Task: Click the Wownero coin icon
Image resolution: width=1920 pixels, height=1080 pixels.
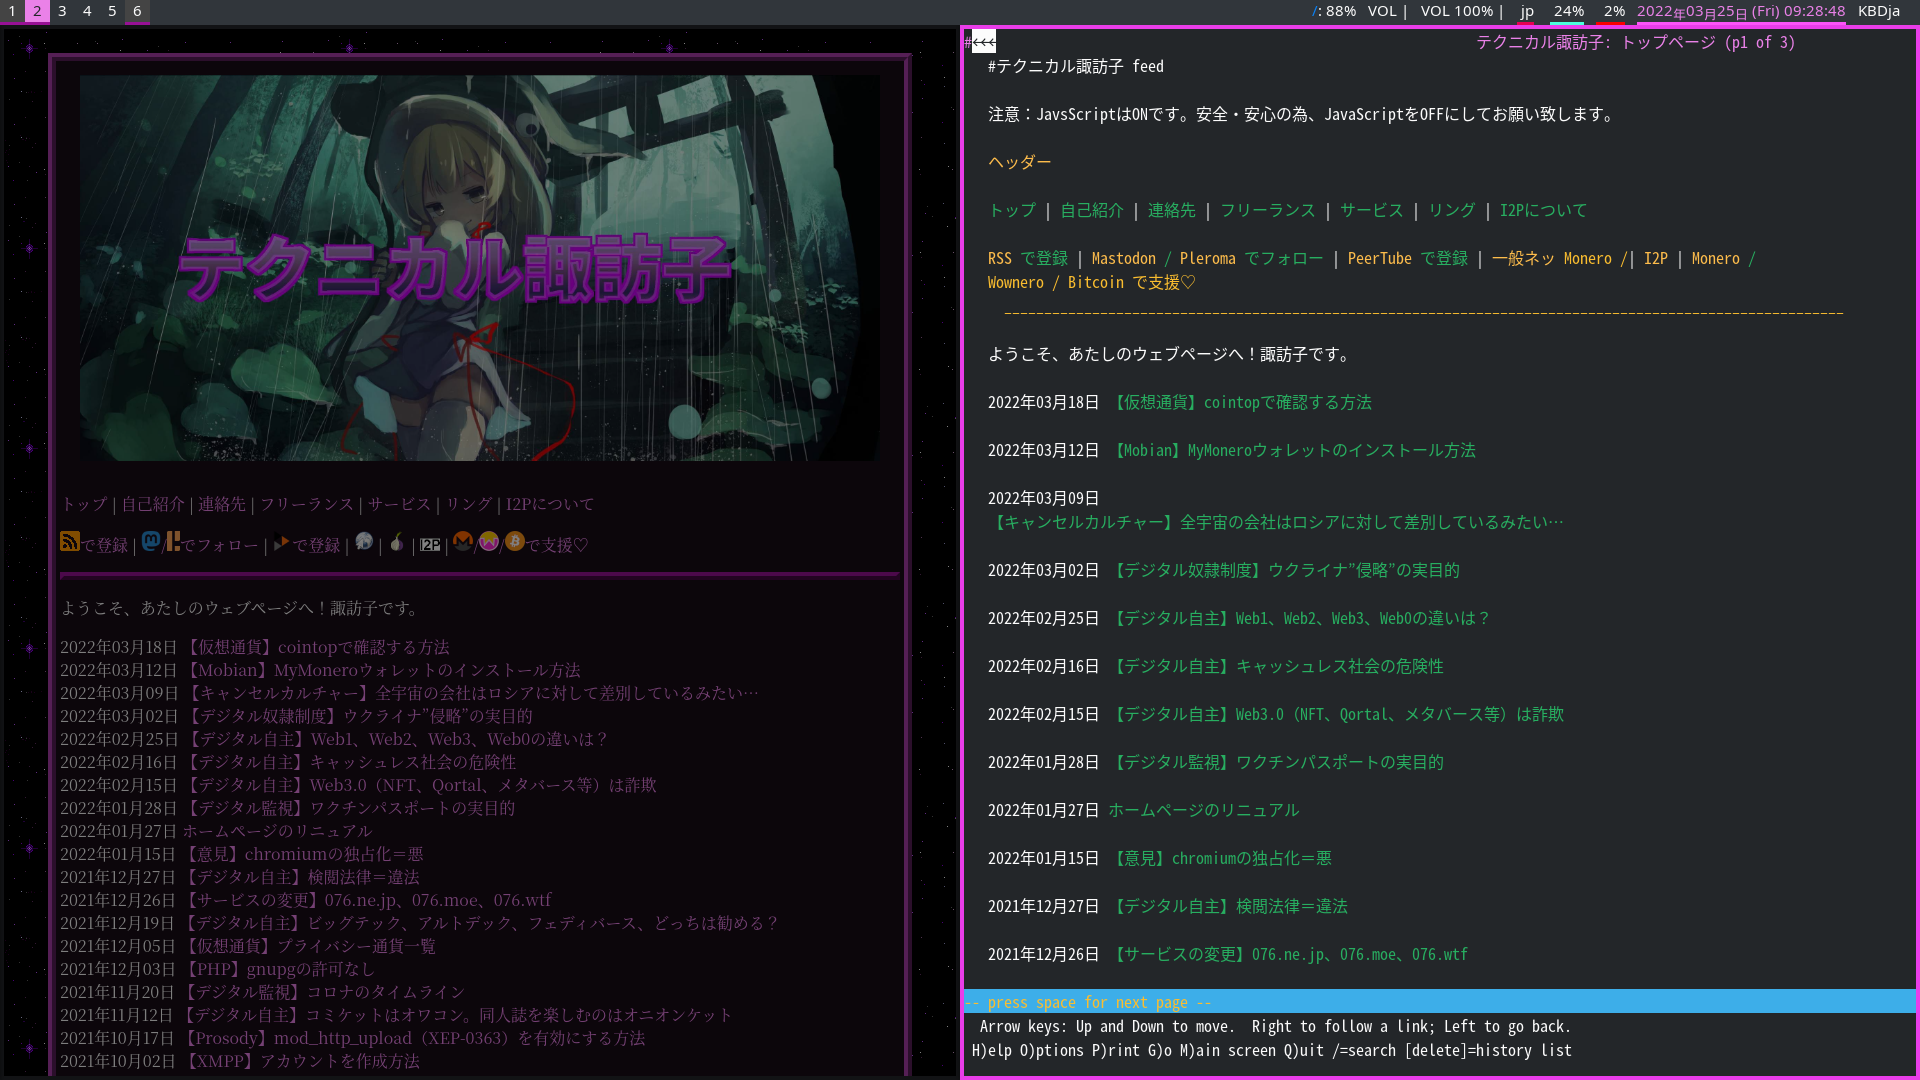Action: click(488, 542)
